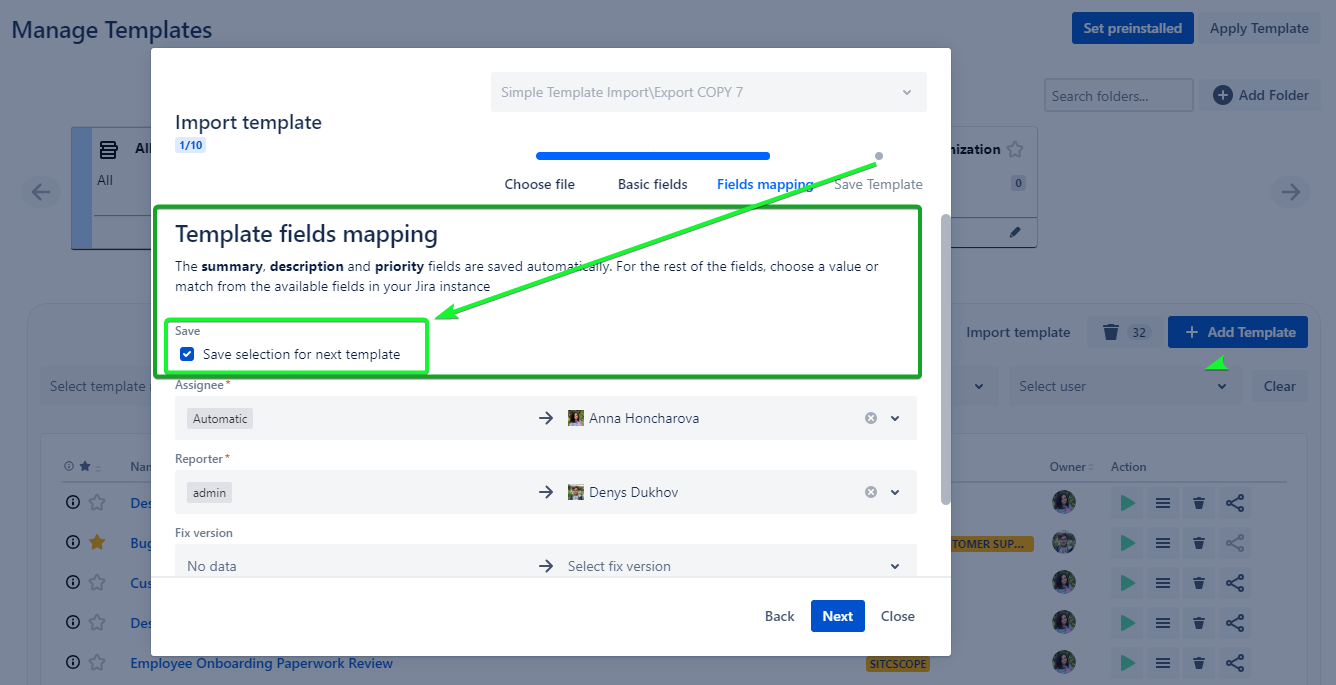
Task: Open Employee Onboarding Paperwork Review link
Action: coord(261,663)
